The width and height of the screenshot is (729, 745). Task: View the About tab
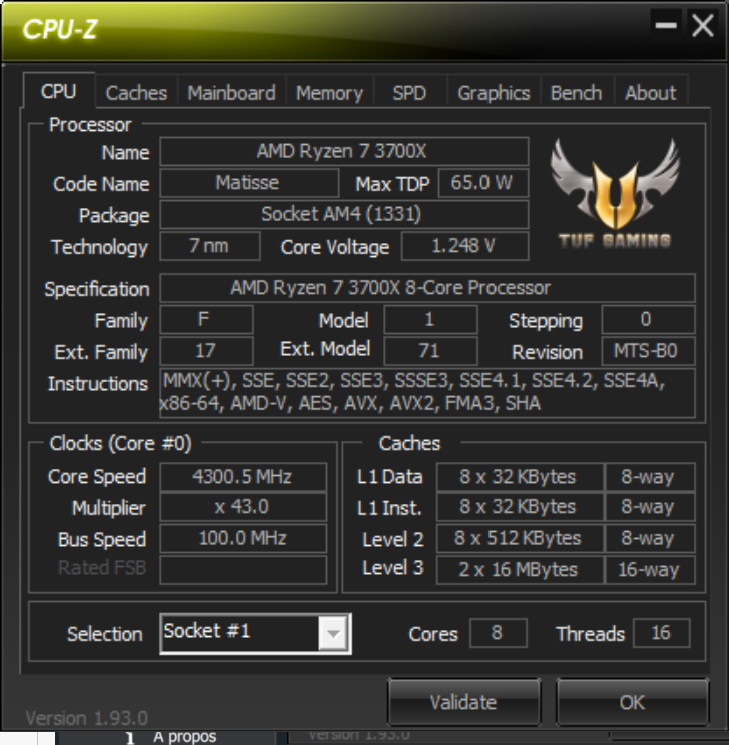[x=650, y=93]
